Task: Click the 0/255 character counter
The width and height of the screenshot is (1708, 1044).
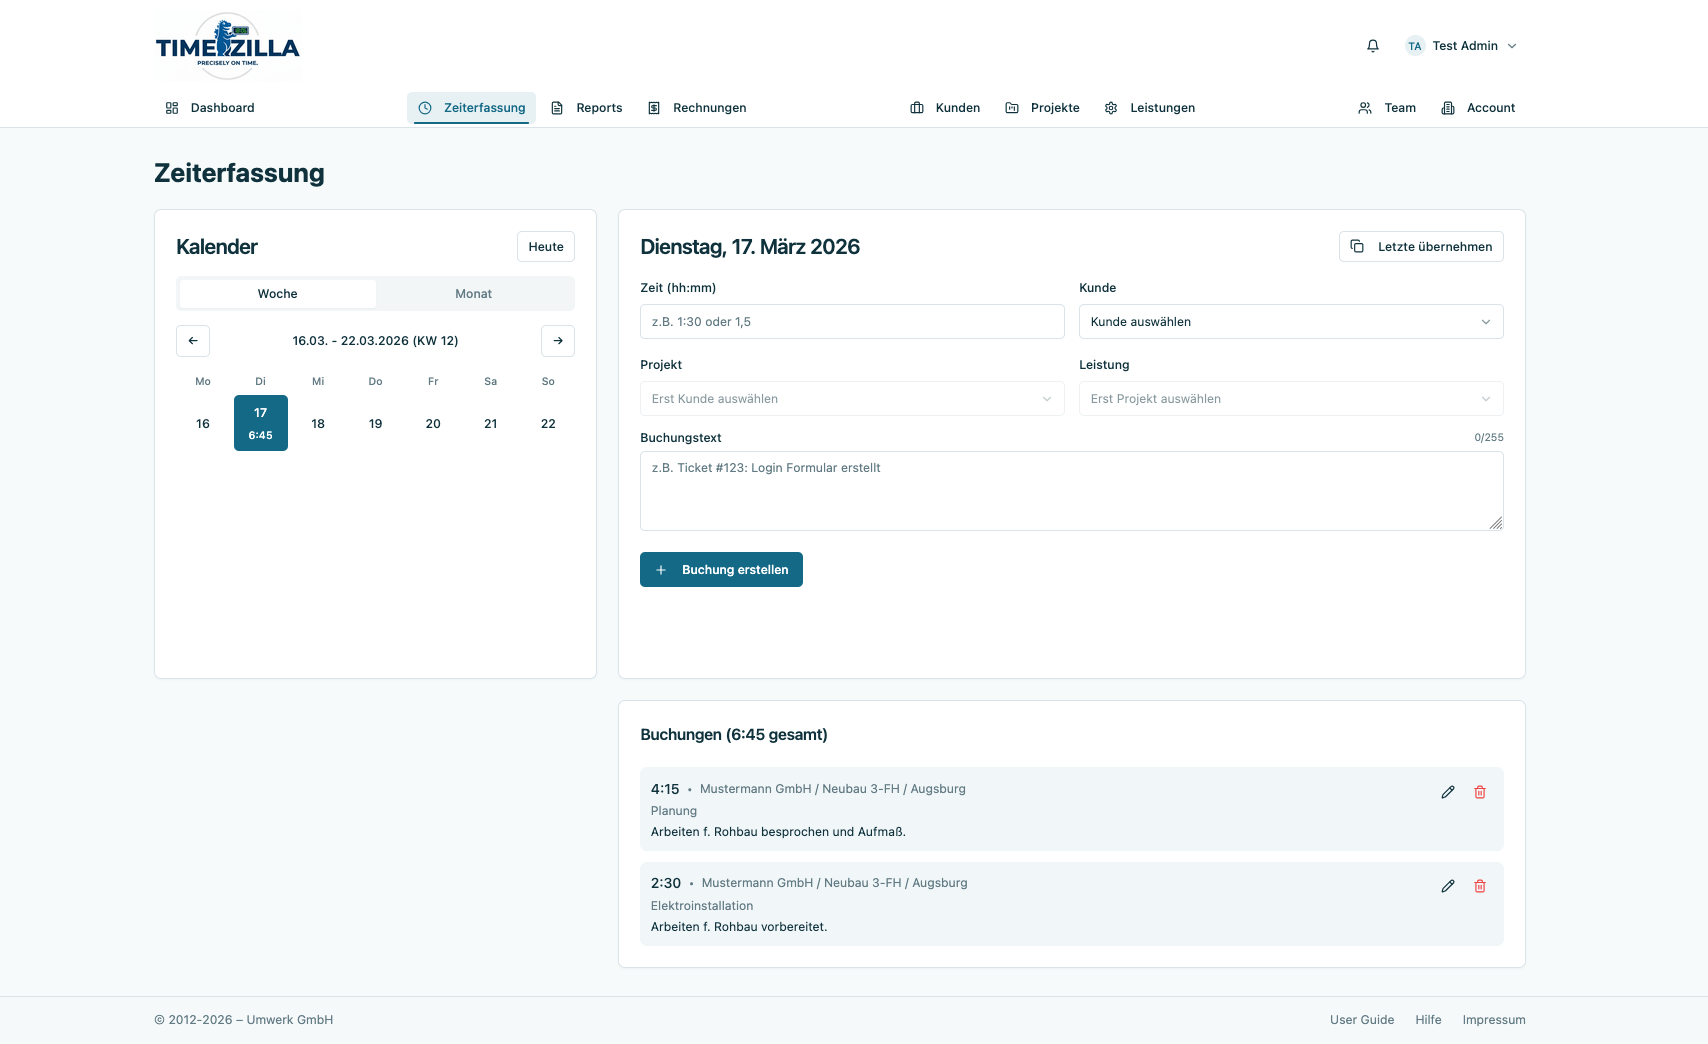Action: pyautogui.click(x=1489, y=438)
